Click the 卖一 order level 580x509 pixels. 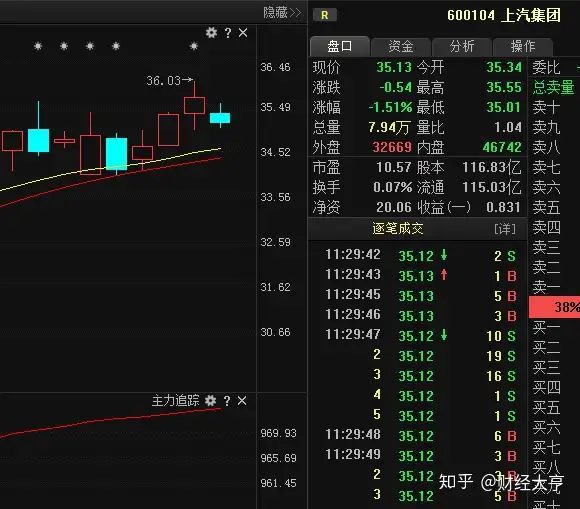tap(546, 287)
